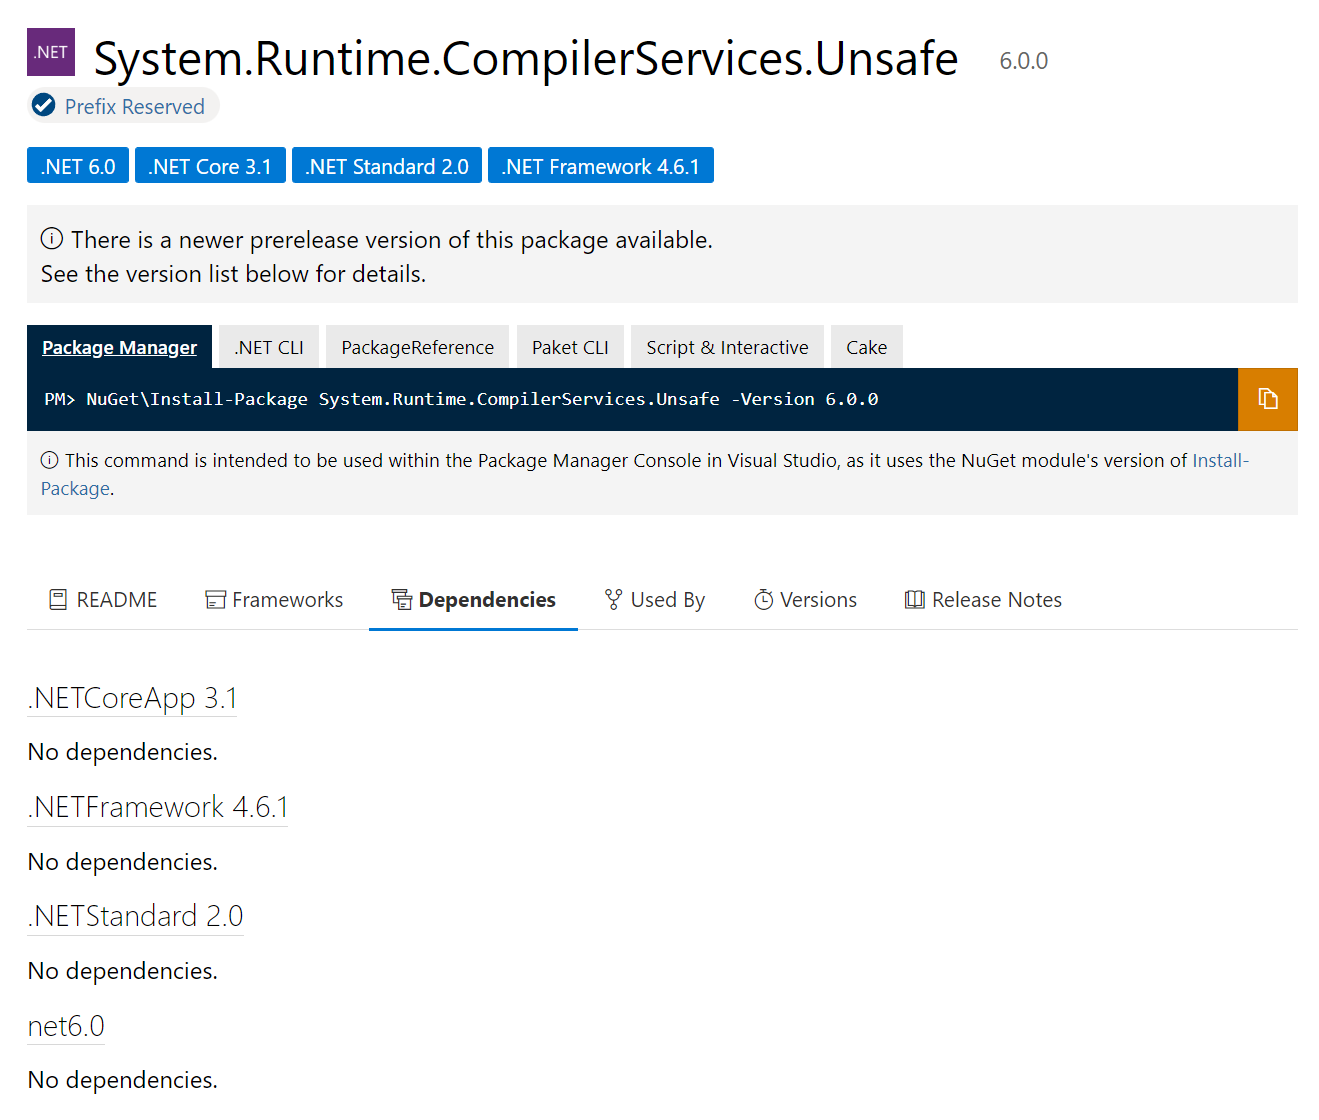1319x1120 pixels.
Task: Click the Prefix Reserved label
Action: (x=134, y=106)
